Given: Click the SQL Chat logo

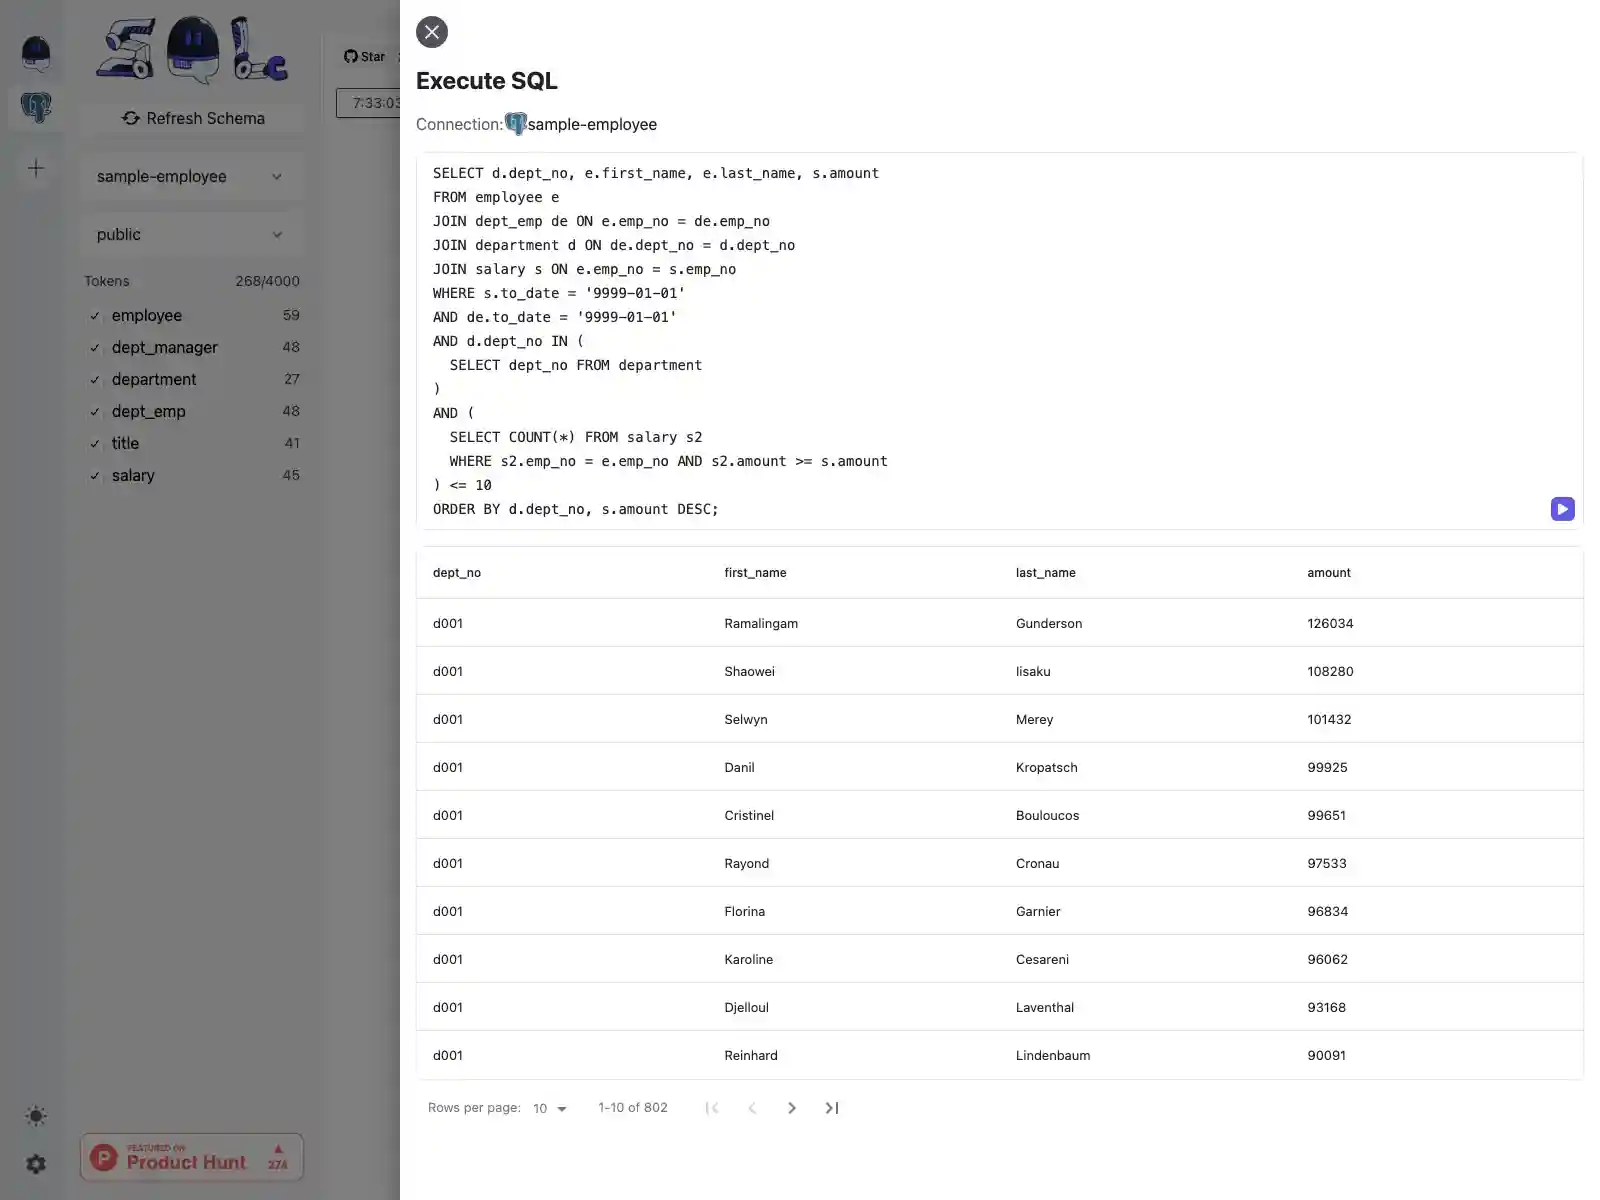Looking at the screenshot, I should tap(190, 50).
